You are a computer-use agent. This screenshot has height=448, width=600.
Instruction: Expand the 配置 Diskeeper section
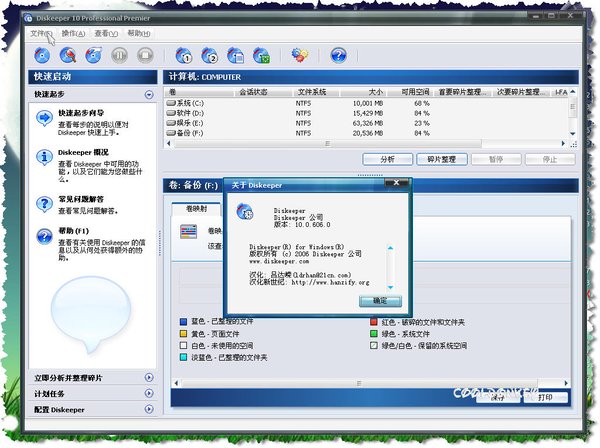[x=149, y=409]
